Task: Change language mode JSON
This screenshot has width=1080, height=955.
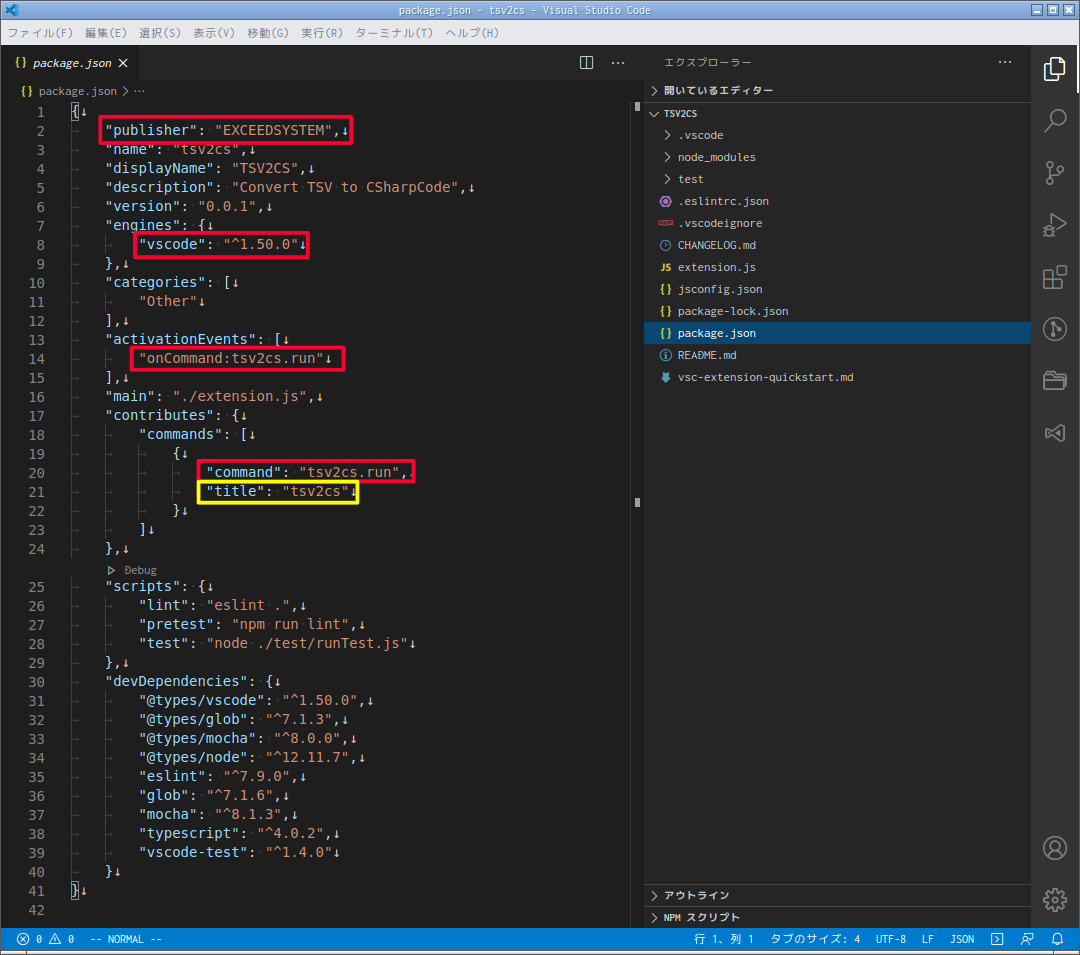Action: point(962,939)
